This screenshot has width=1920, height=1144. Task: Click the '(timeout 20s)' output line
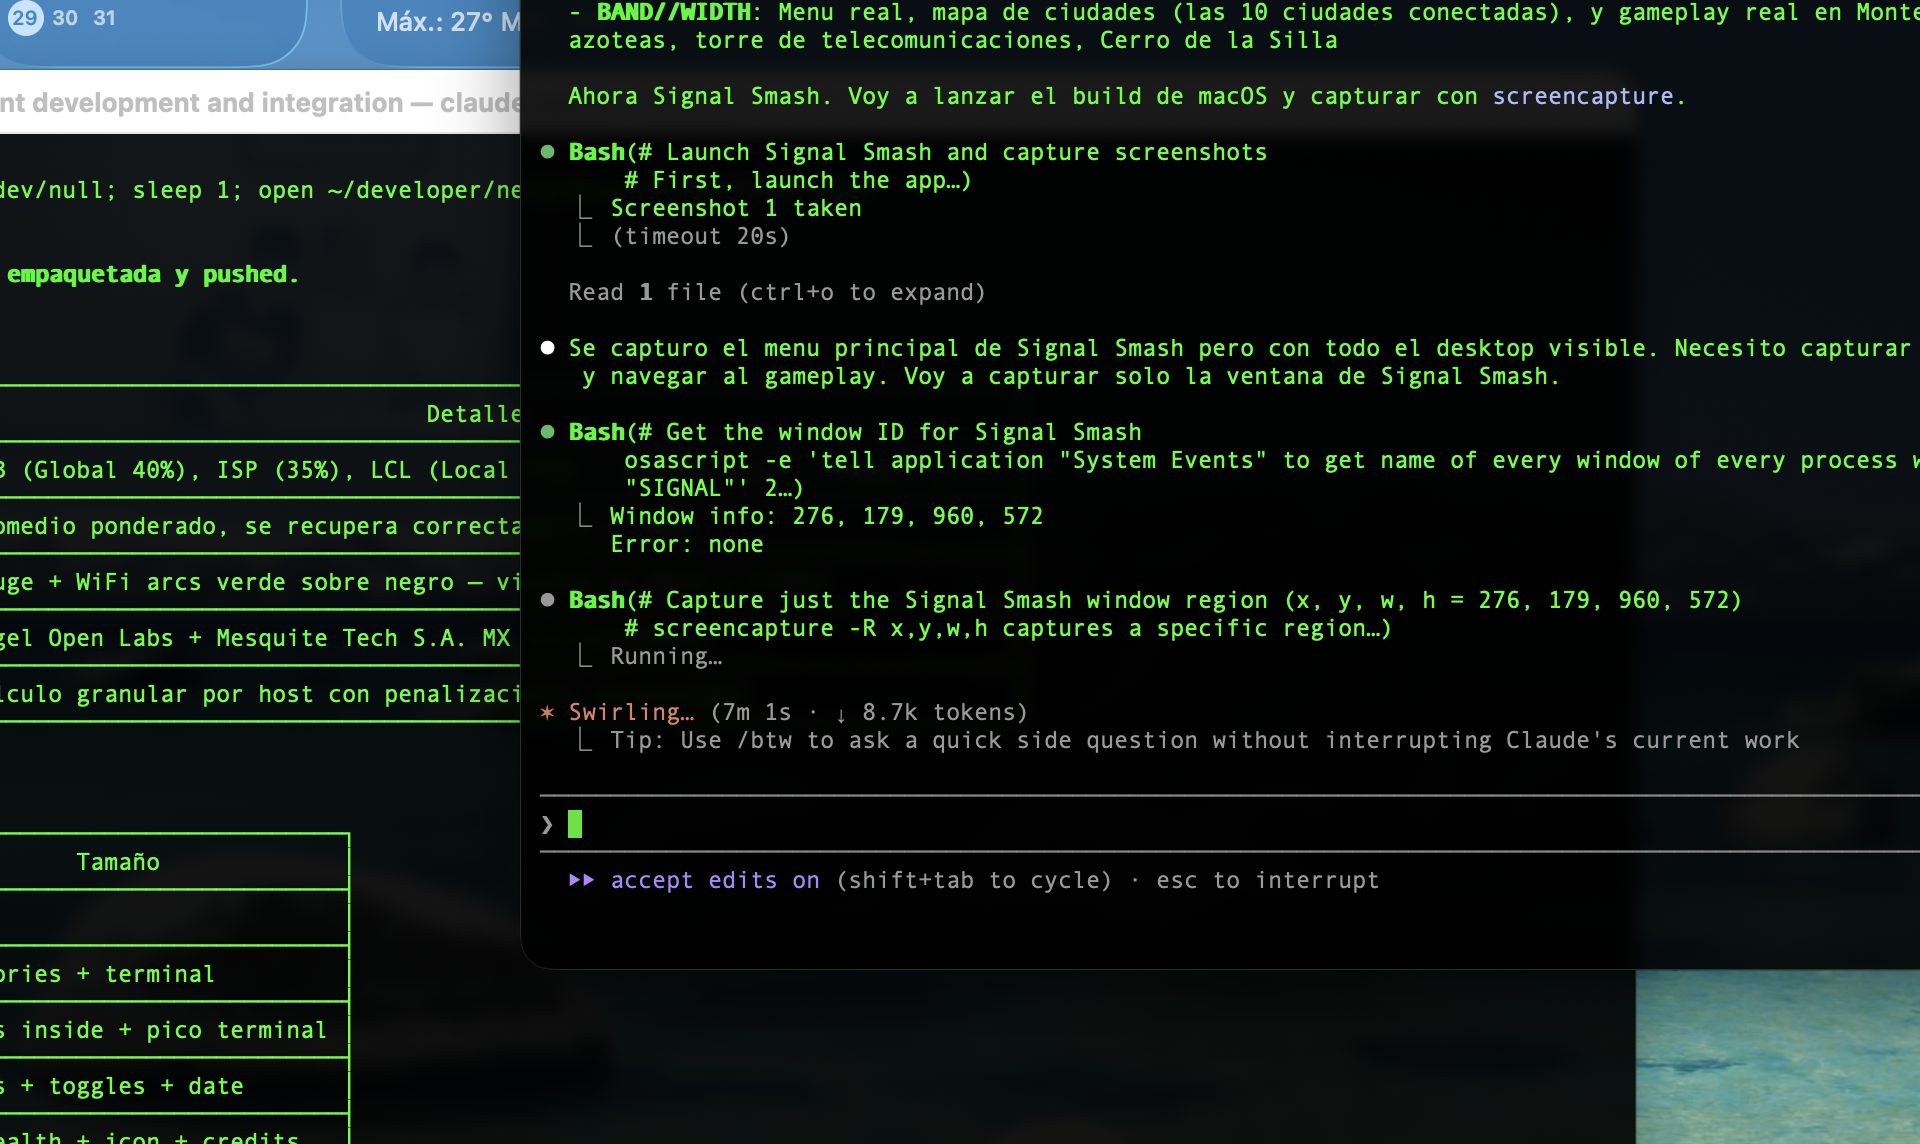tap(701, 236)
